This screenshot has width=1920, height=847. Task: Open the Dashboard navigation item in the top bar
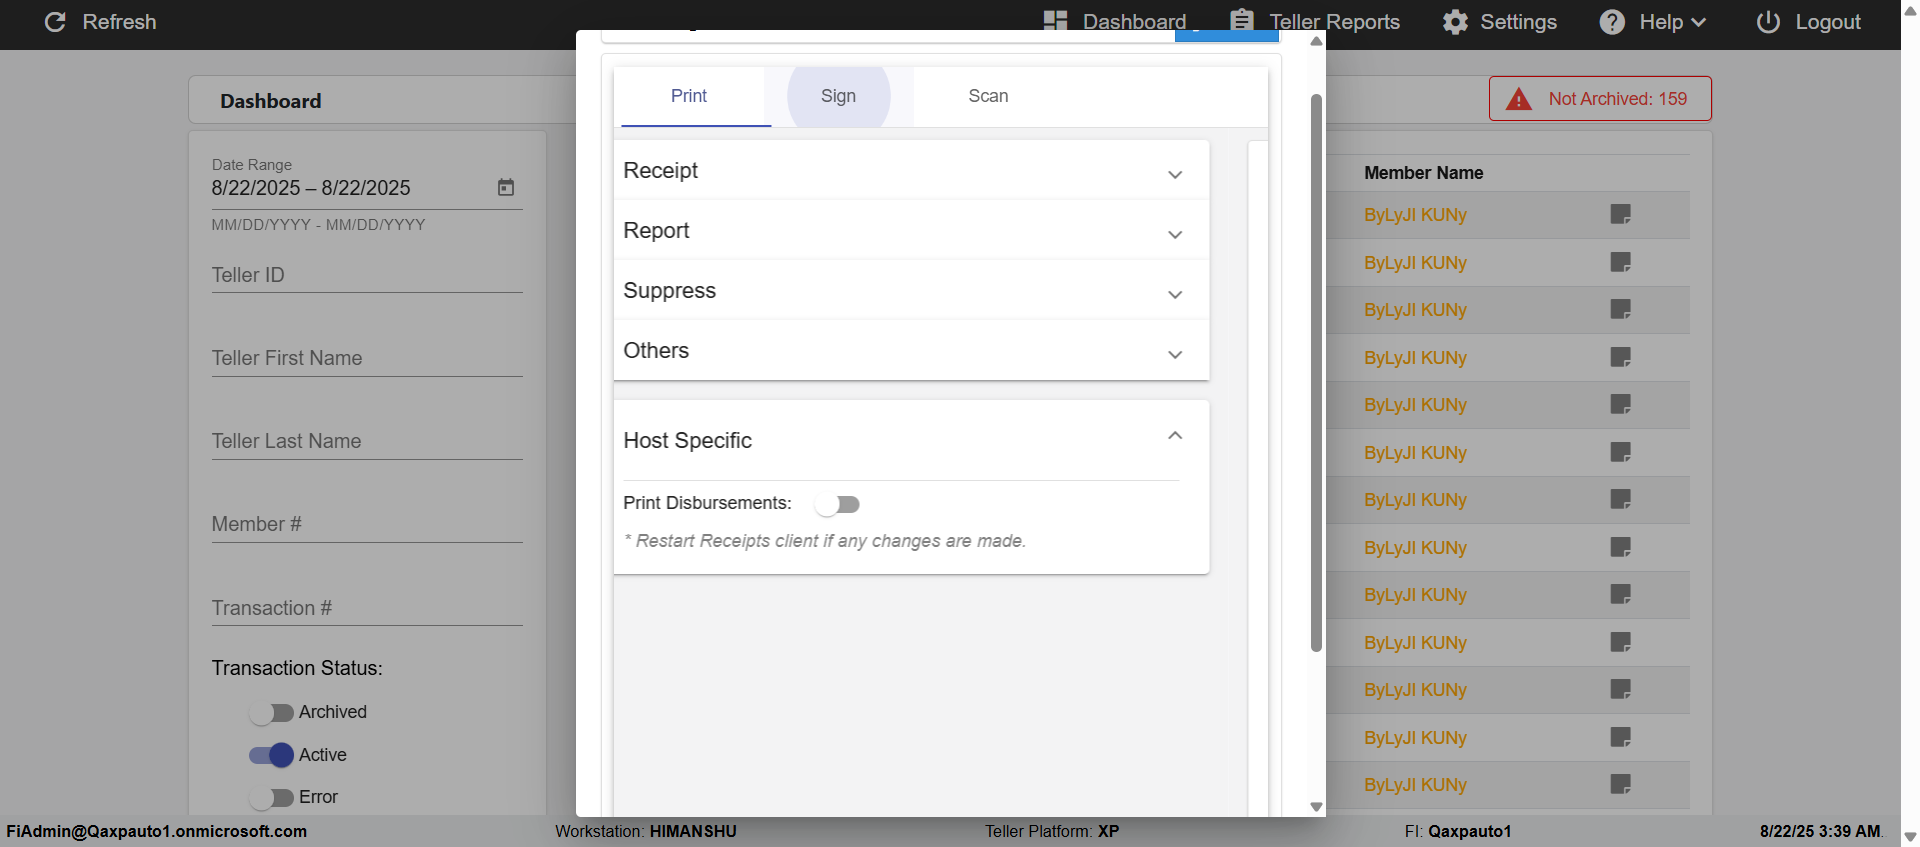tap(1114, 22)
